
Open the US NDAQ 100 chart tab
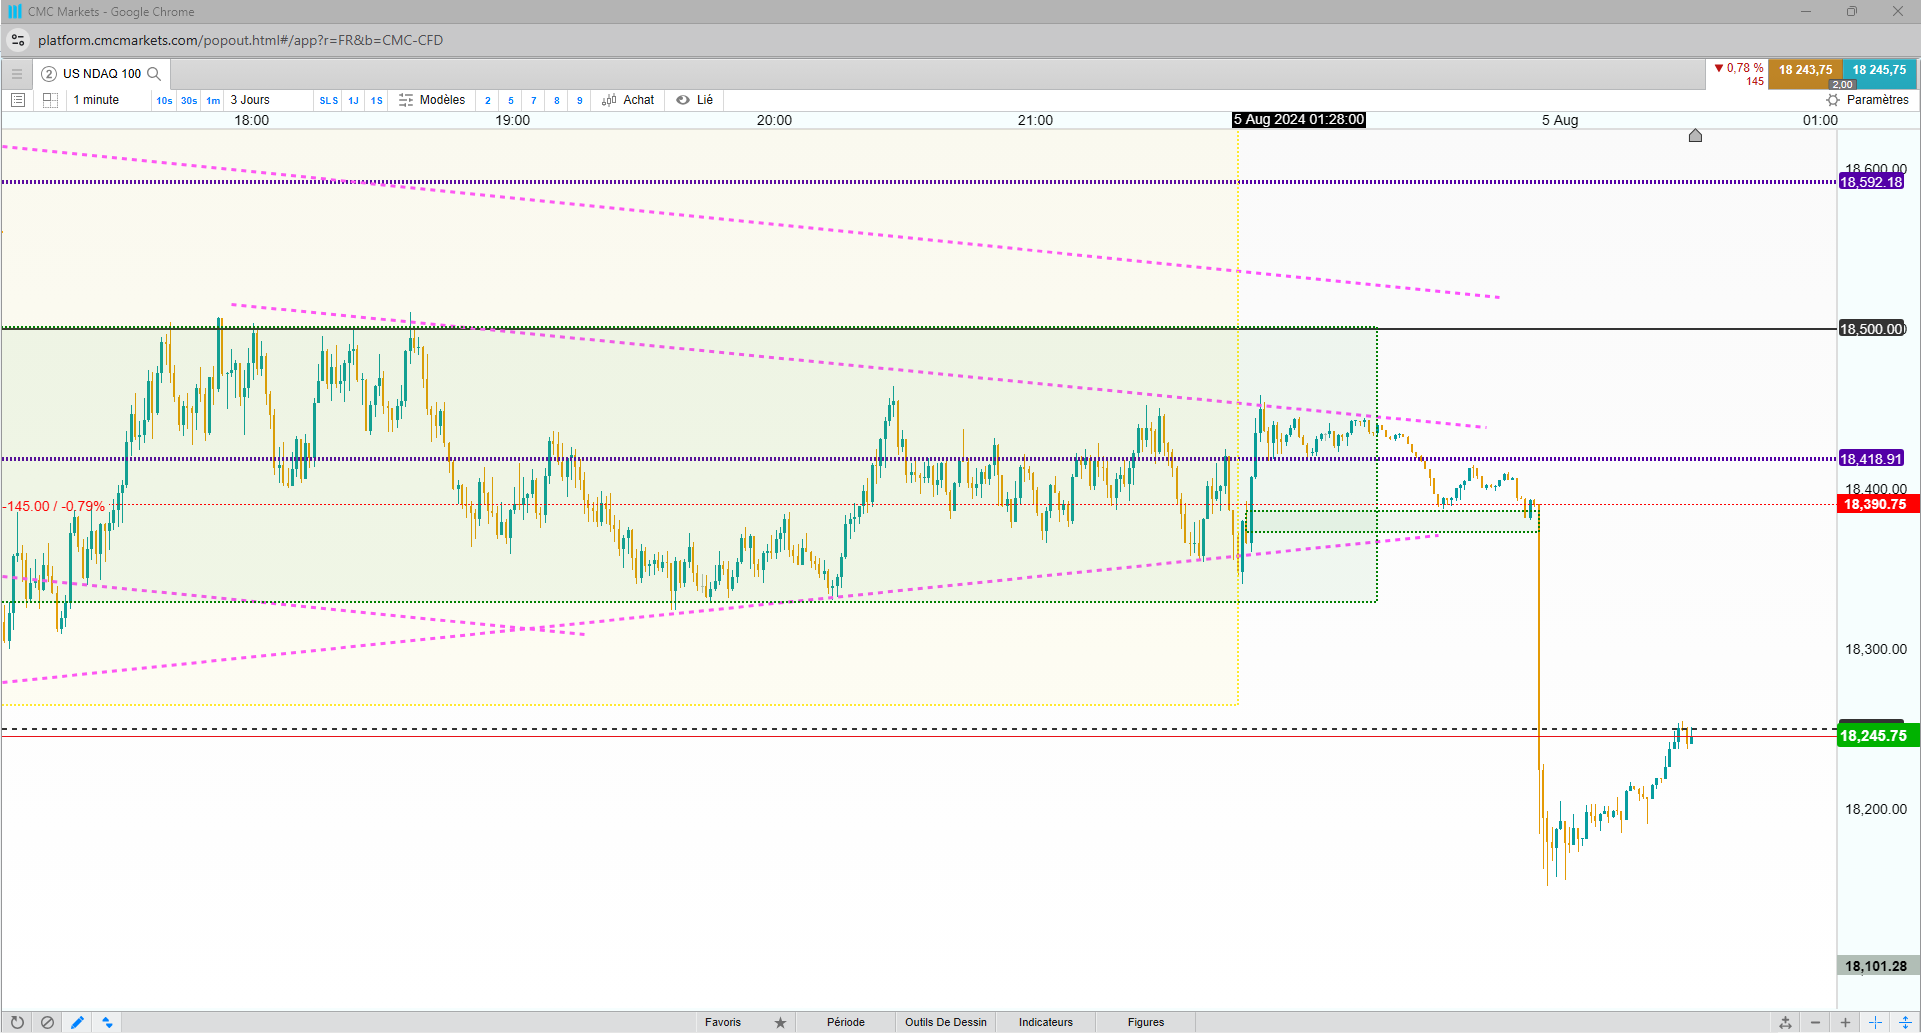(101, 73)
